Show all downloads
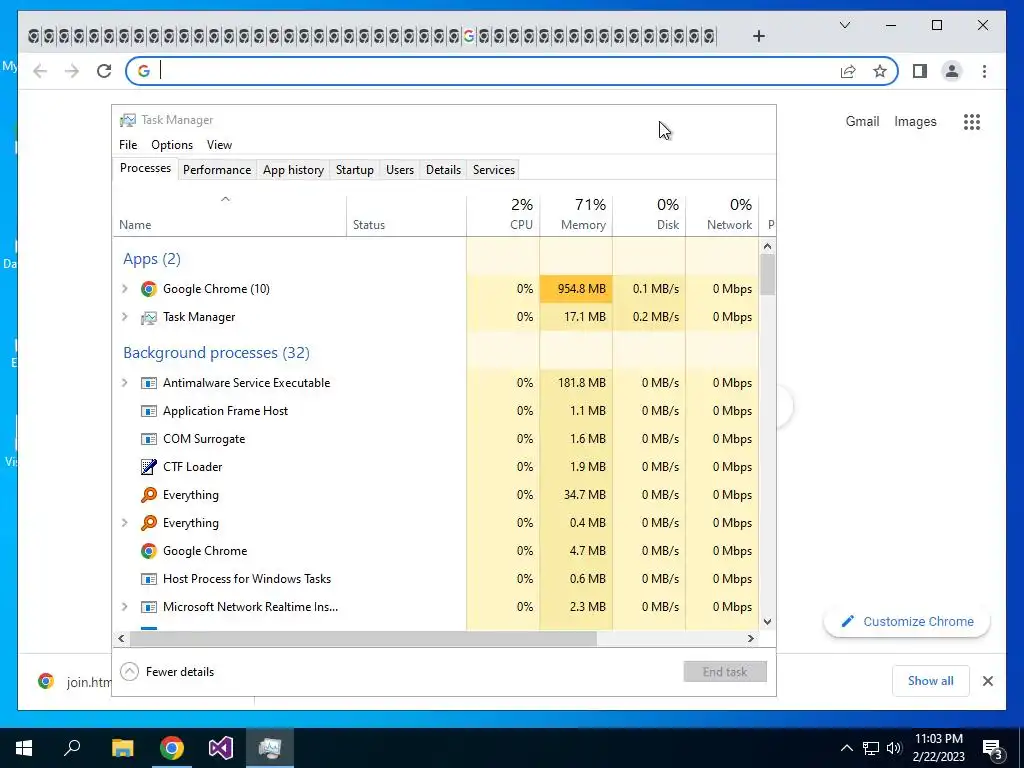Screen dimensions: 1024x768 [x=931, y=680]
